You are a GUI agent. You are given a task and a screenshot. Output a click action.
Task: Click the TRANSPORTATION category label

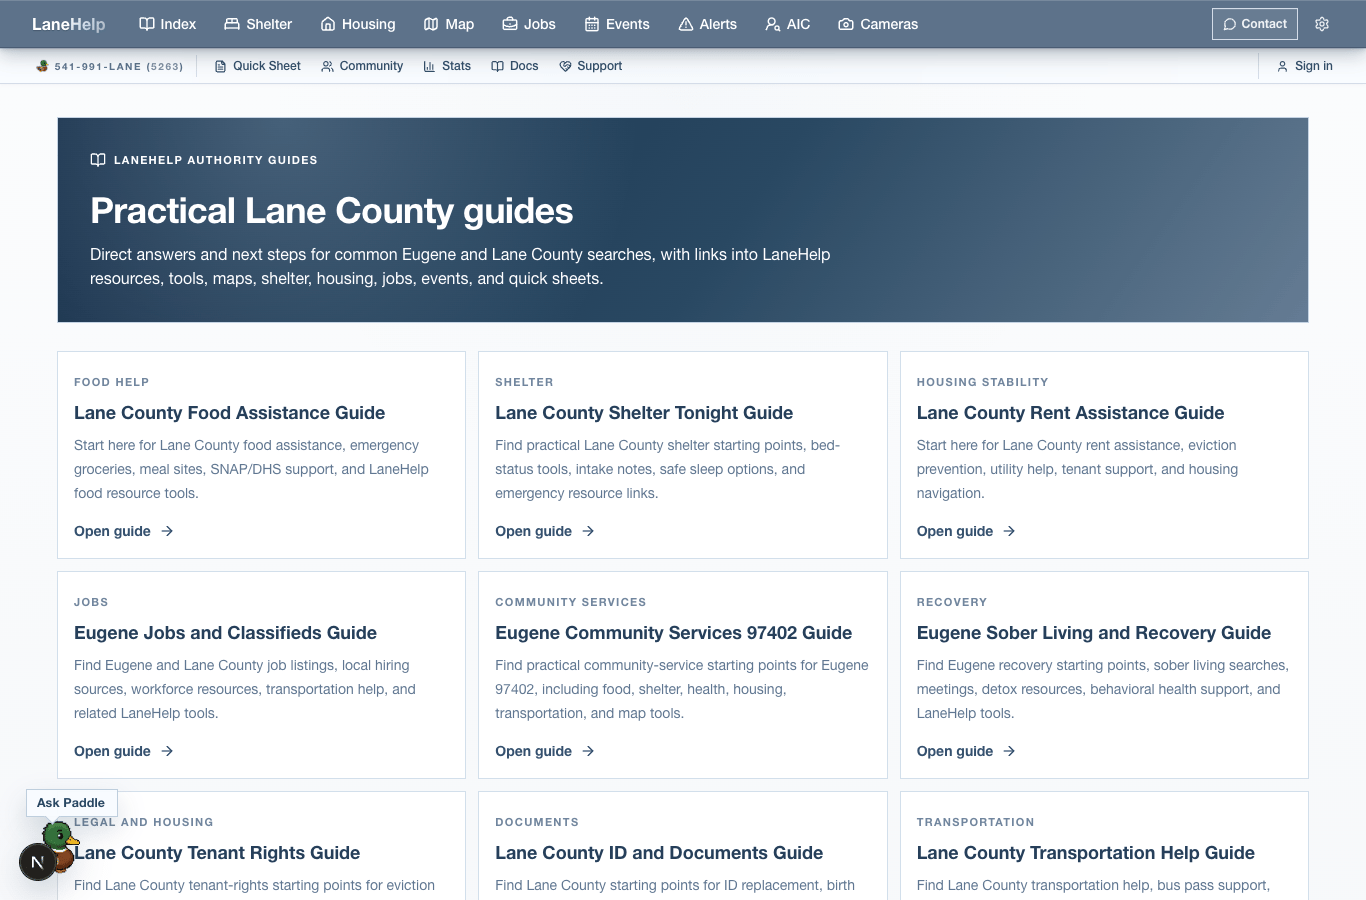[x=975, y=822]
